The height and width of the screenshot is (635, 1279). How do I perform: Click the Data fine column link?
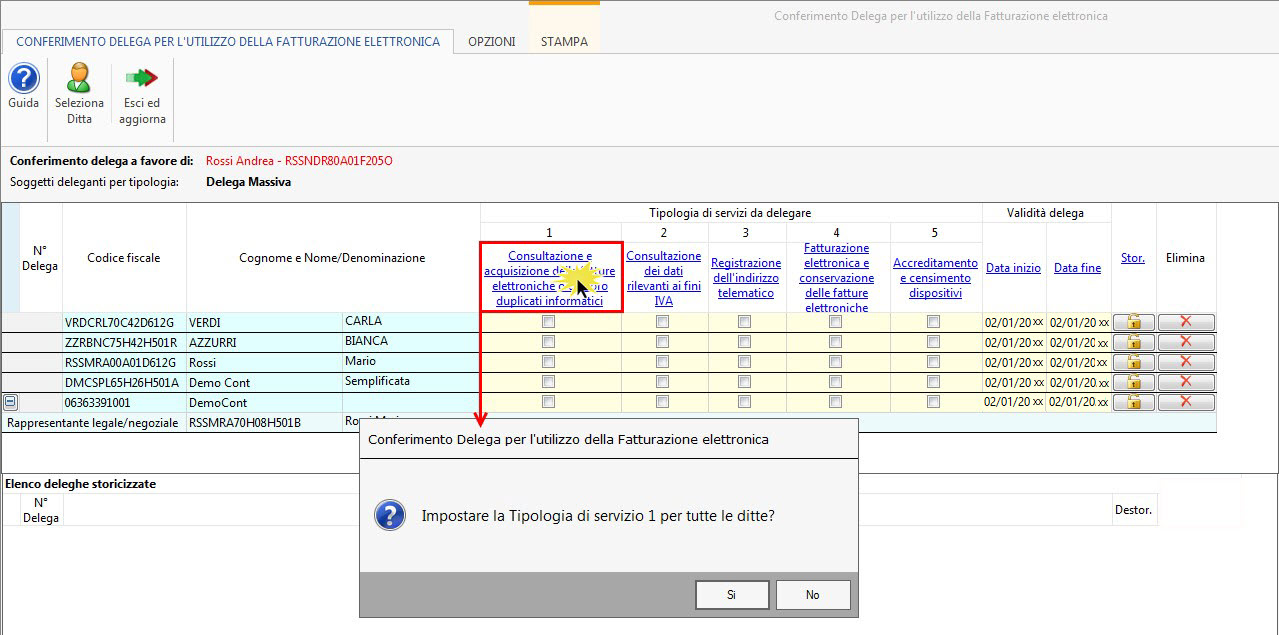coord(1077,268)
